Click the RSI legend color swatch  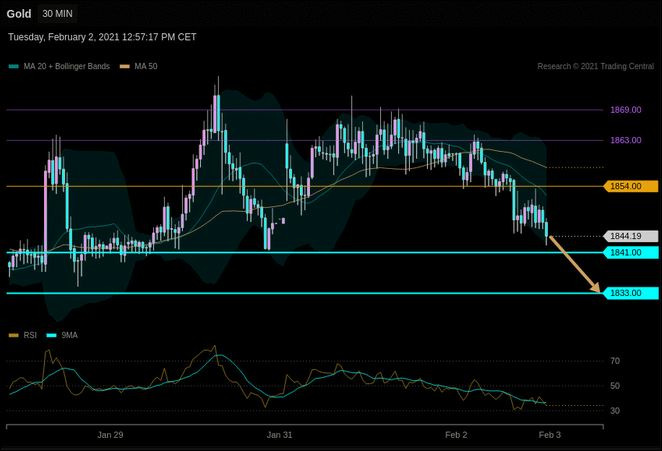pos(14,335)
